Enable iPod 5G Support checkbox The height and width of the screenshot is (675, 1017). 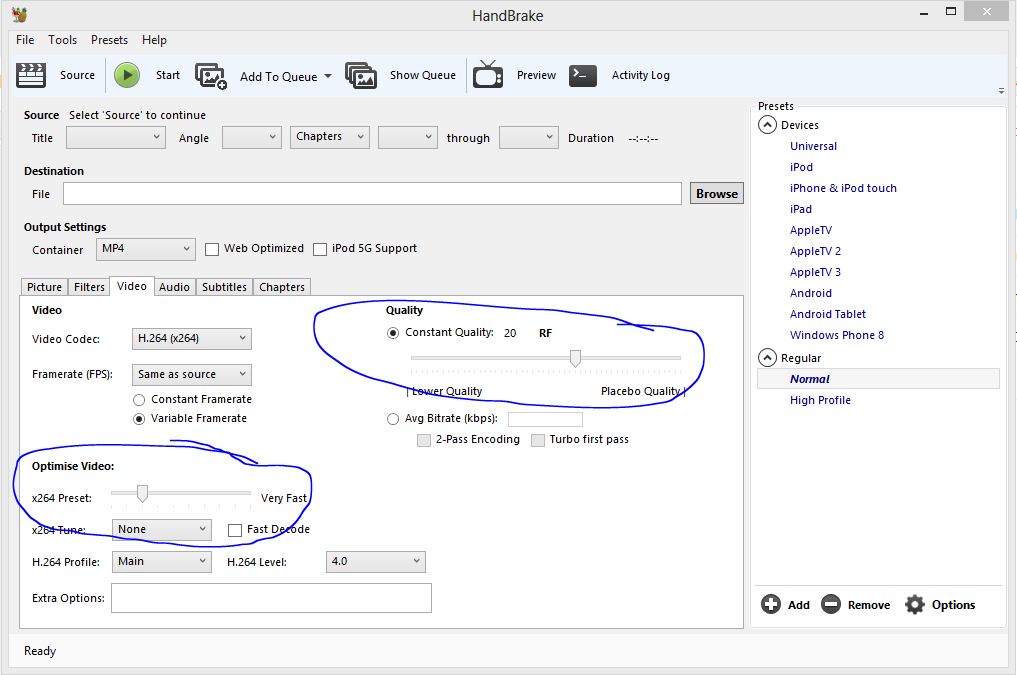point(320,249)
